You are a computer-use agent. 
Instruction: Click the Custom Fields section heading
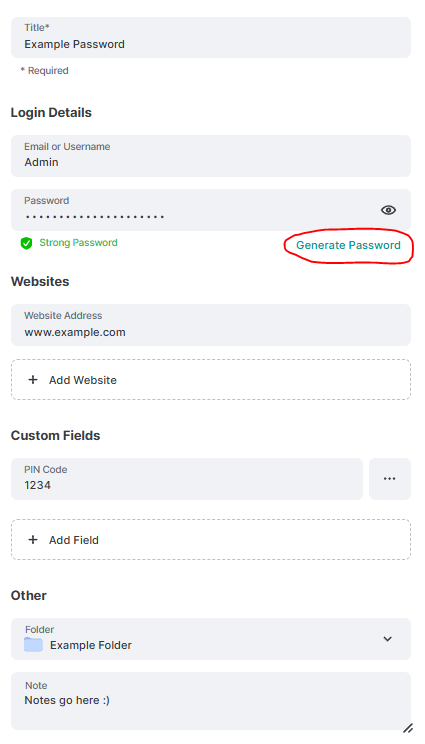tap(55, 436)
